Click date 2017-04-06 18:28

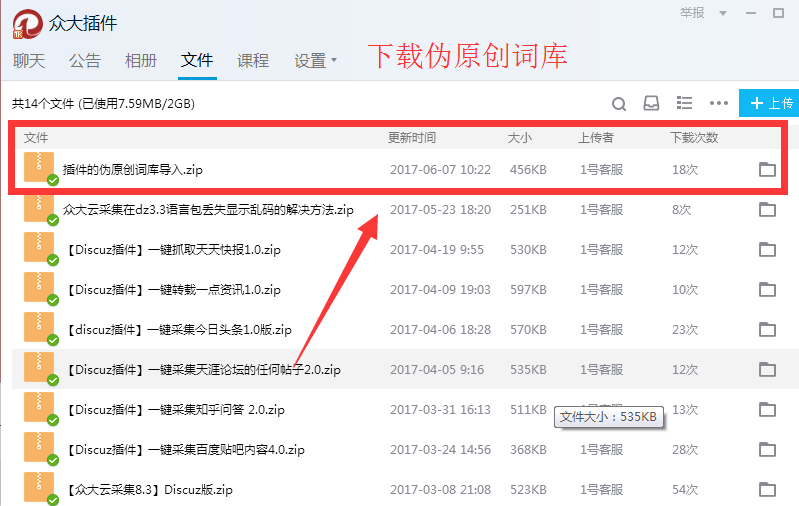click(440, 330)
